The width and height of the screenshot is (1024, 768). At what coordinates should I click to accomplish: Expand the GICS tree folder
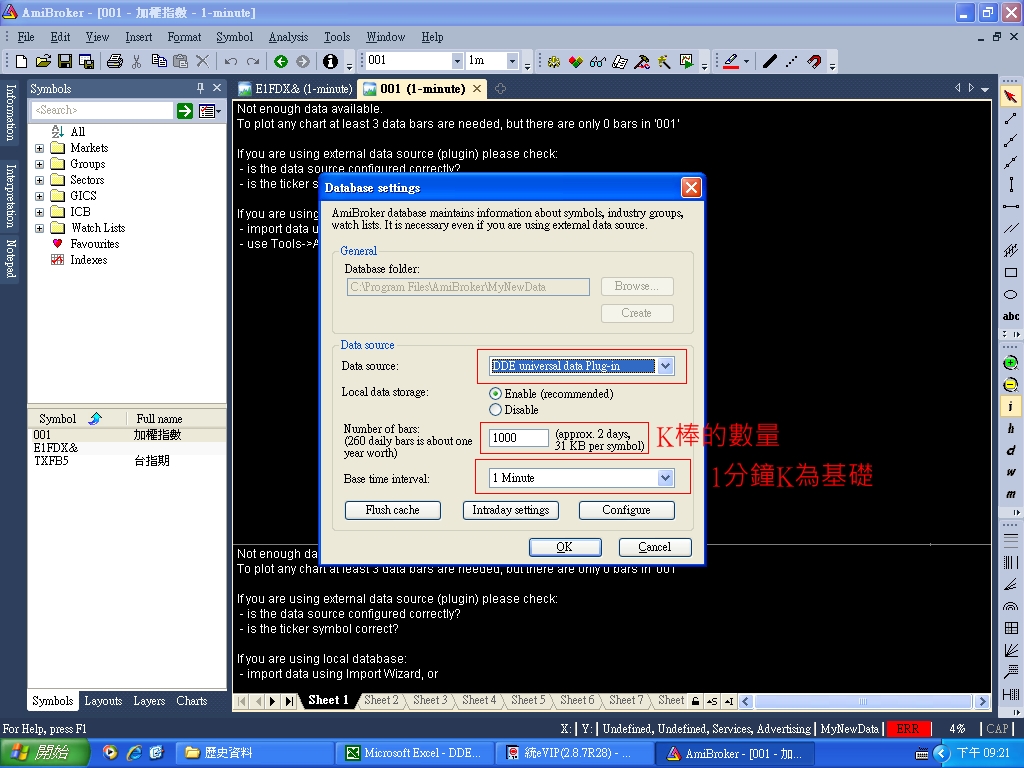click(40, 196)
